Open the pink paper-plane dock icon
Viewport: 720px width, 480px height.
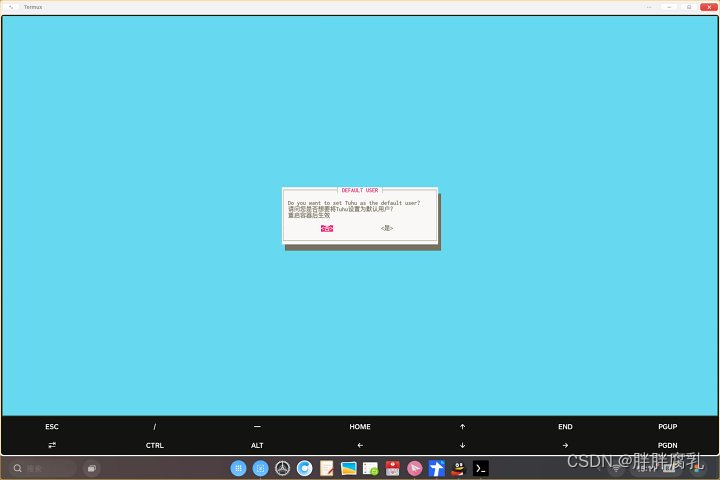pos(415,469)
